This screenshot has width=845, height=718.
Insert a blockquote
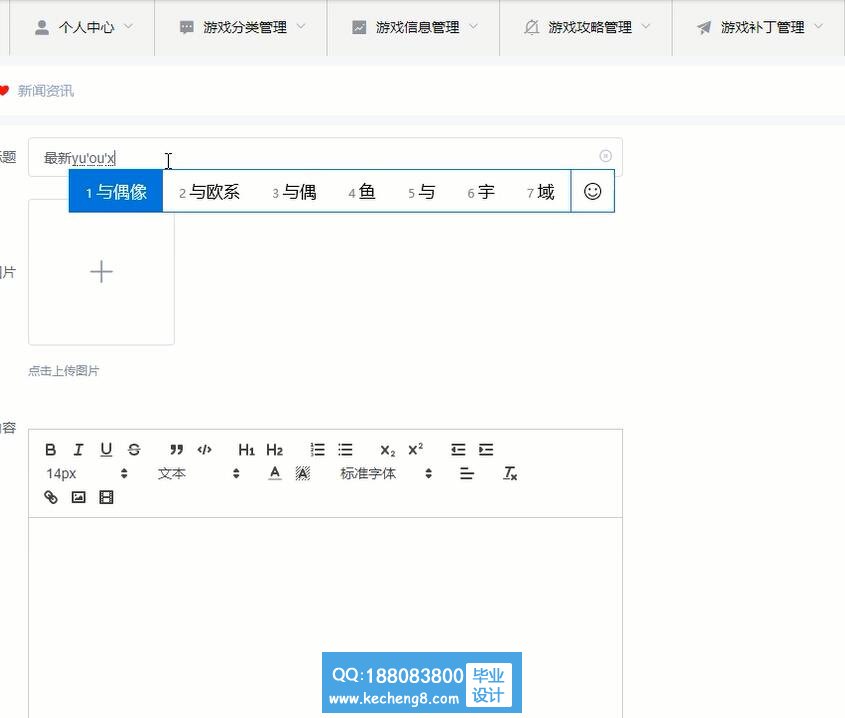[x=176, y=450]
